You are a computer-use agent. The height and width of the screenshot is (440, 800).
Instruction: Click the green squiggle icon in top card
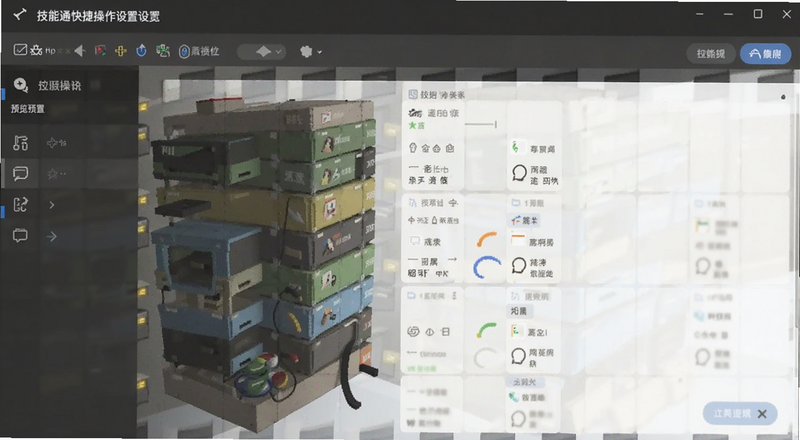516,148
